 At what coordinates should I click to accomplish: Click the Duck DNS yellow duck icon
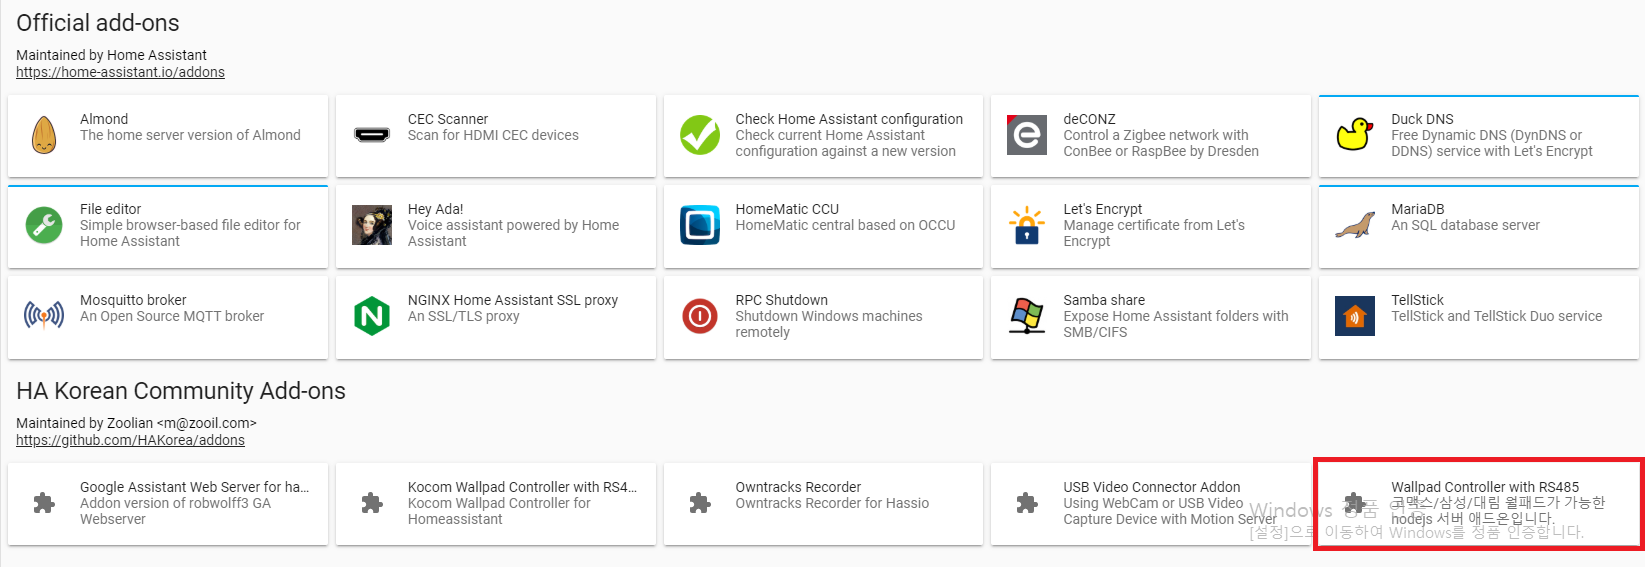1355,135
